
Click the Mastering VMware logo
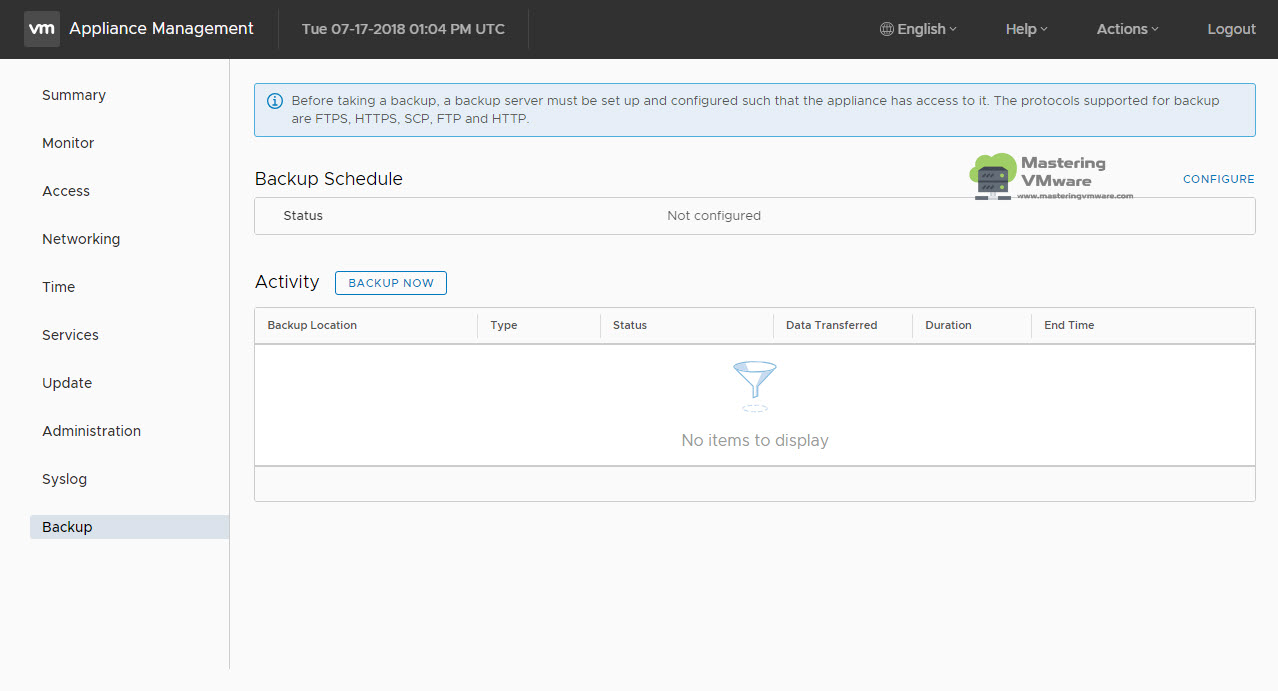pyautogui.click(x=1048, y=175)
